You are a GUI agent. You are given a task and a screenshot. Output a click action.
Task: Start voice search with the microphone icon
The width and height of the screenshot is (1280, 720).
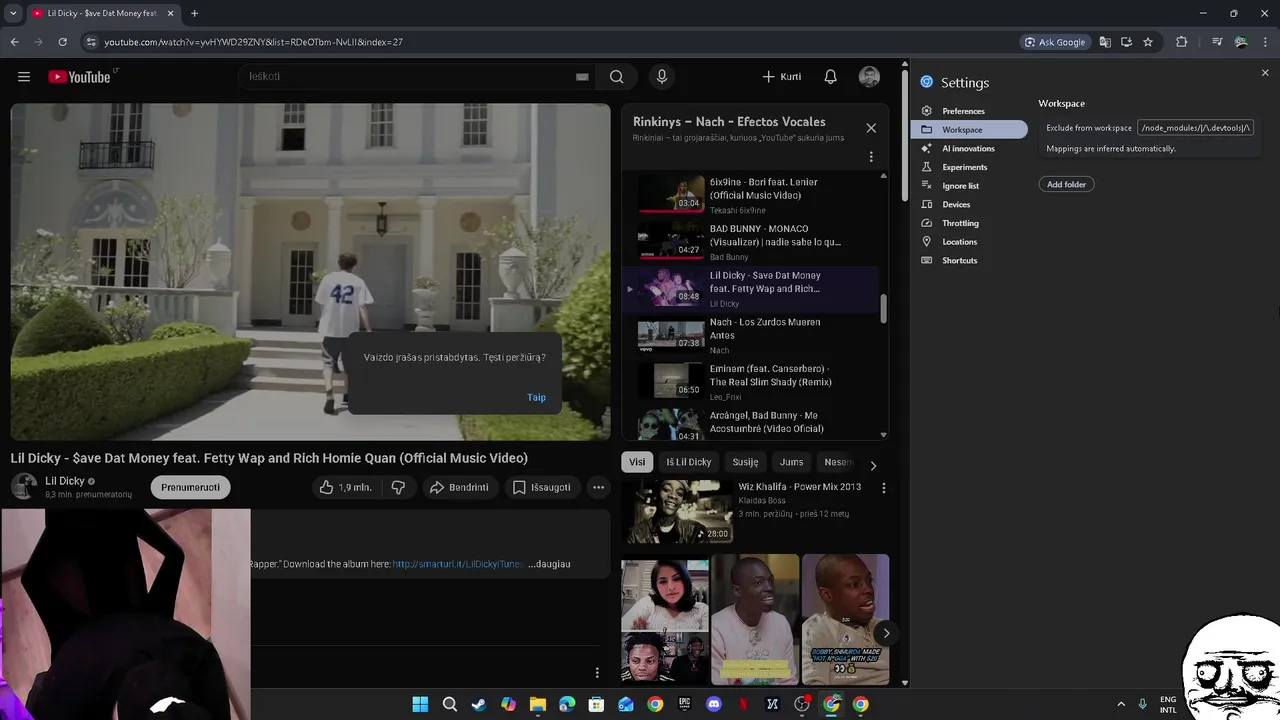point(661,77)
